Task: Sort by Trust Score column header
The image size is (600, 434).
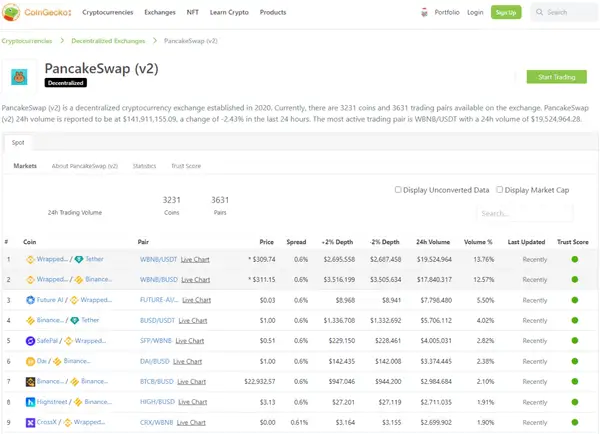Action: 573,242
